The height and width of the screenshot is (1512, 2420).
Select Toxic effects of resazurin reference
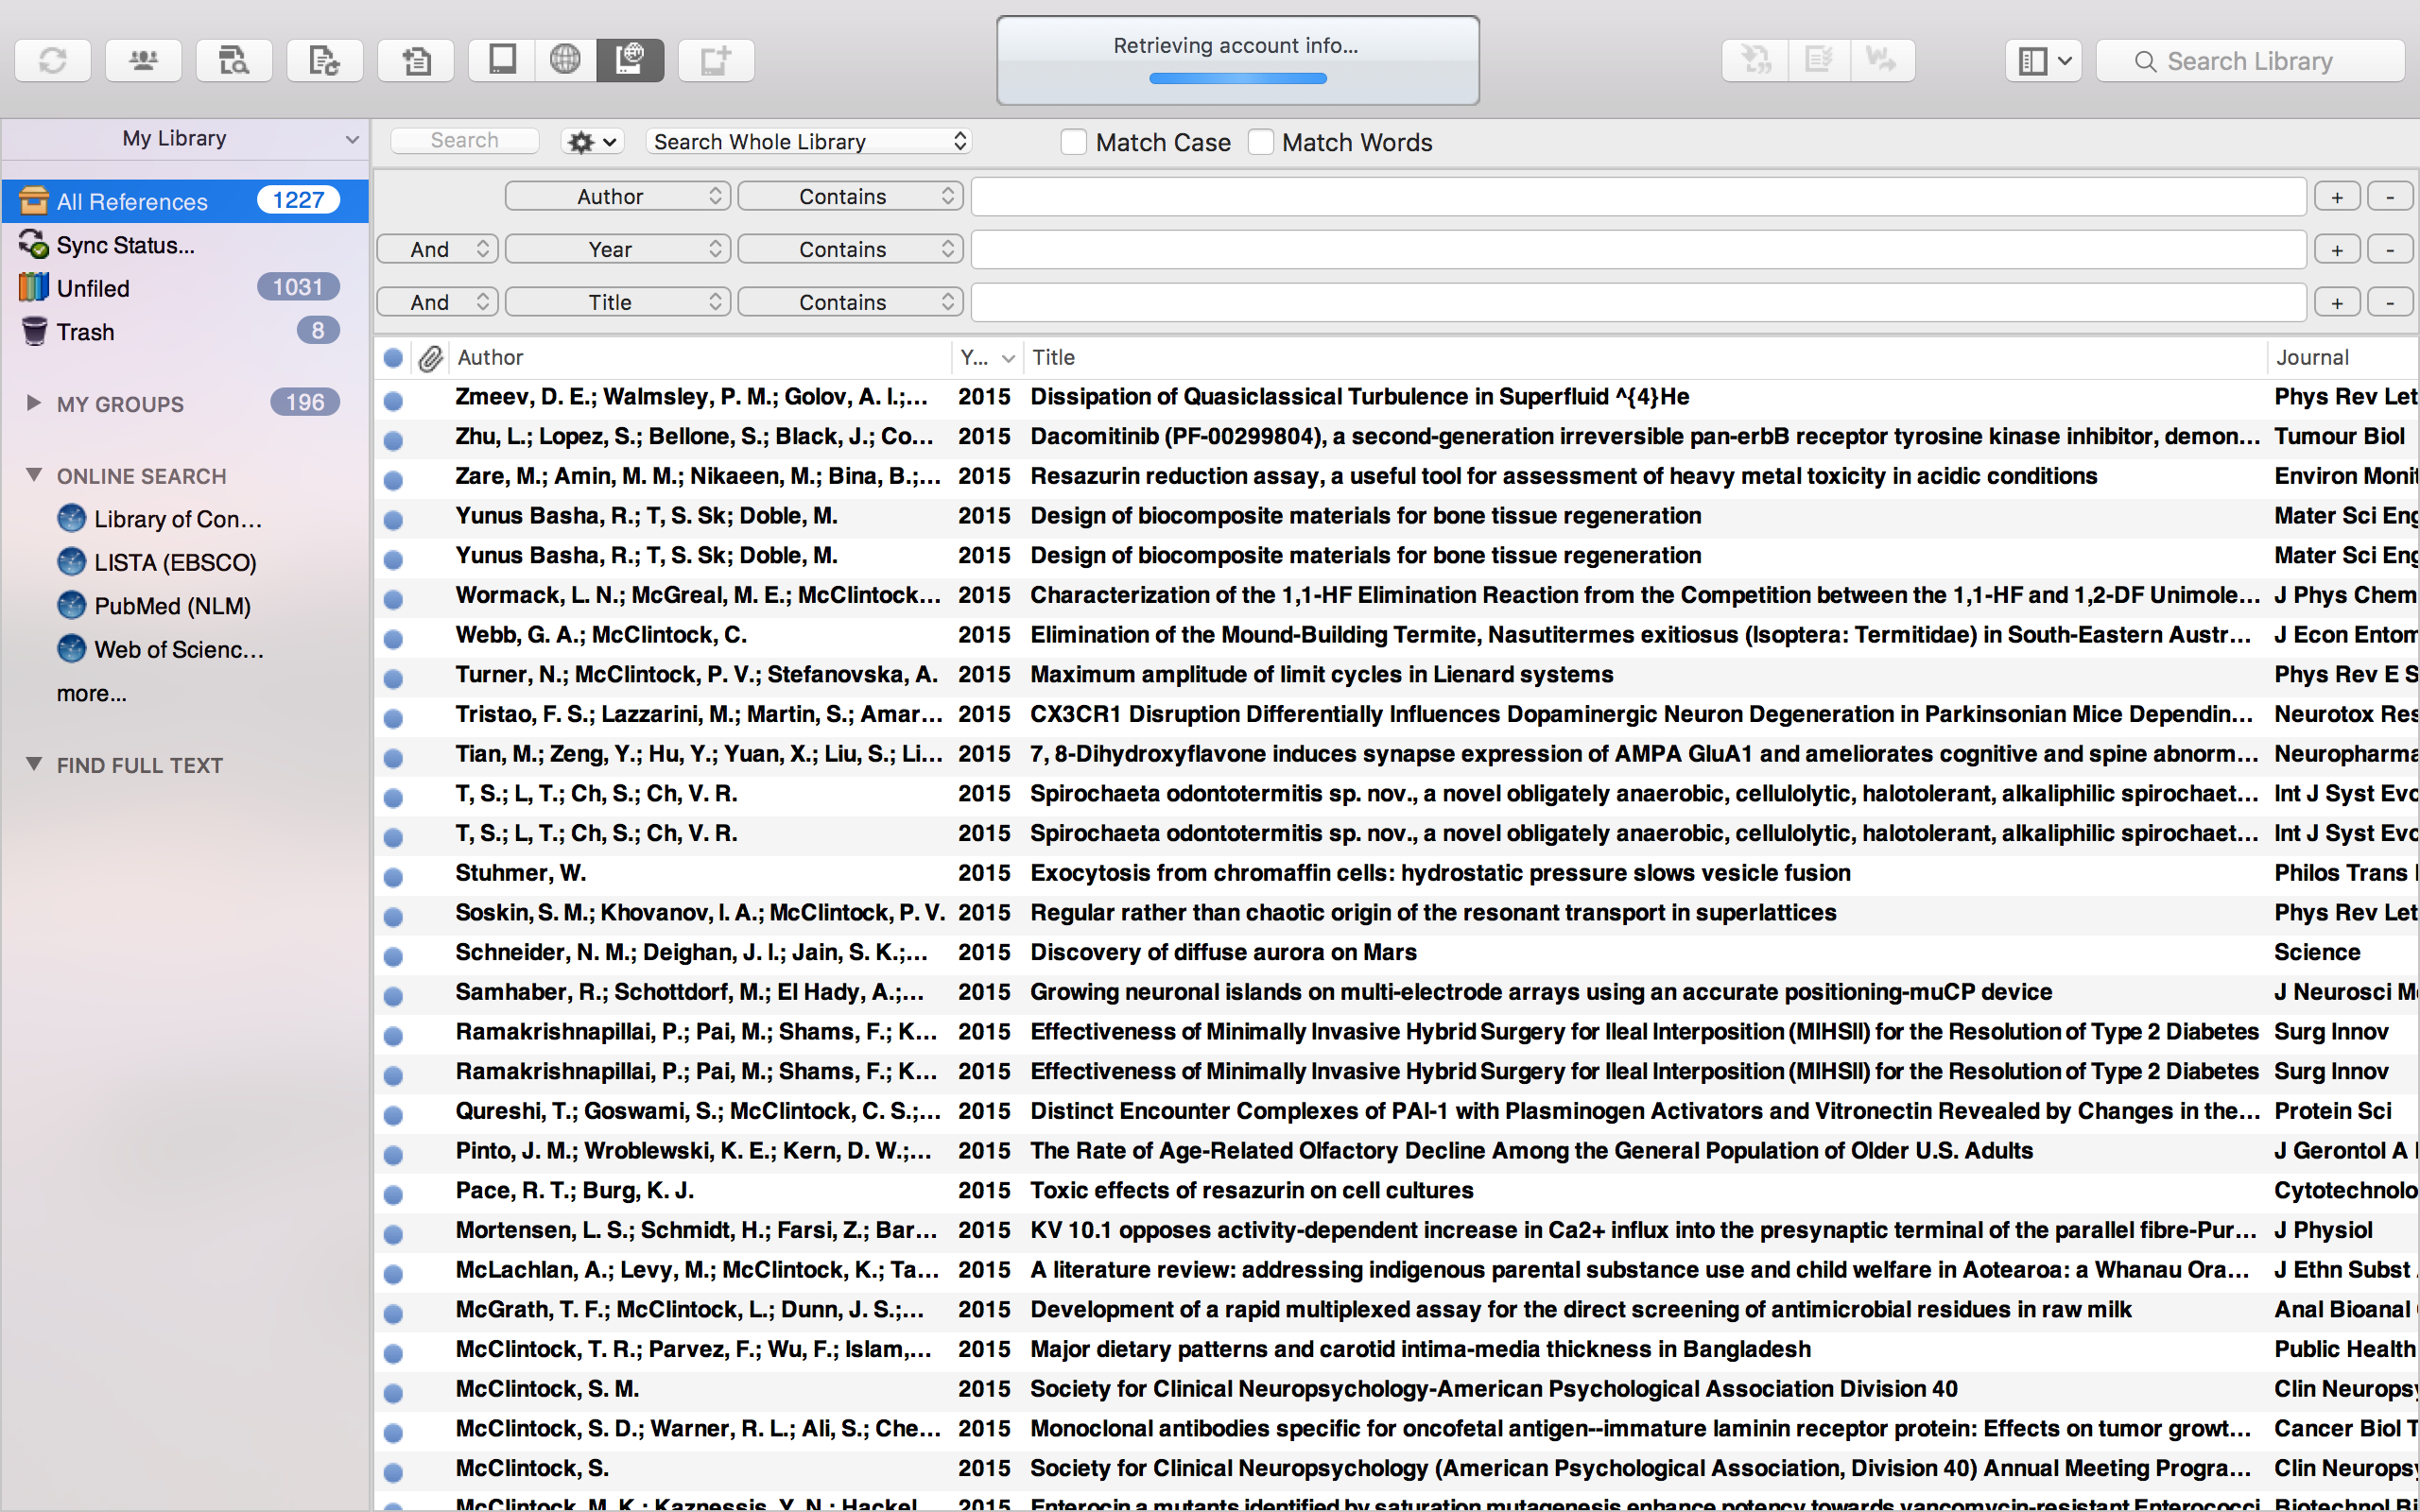click(1396, 1190)
